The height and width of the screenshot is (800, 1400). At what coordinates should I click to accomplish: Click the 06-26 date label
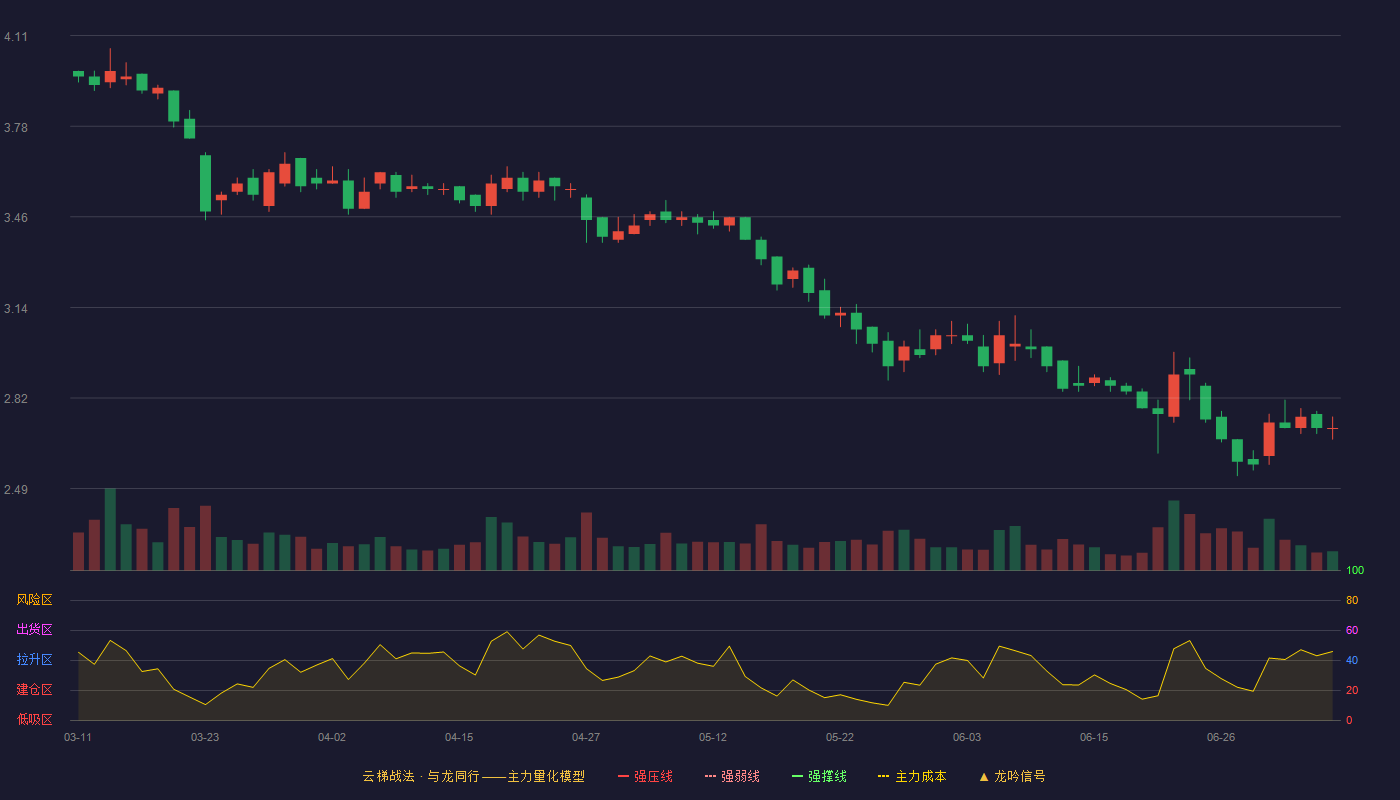[1221, 737]
